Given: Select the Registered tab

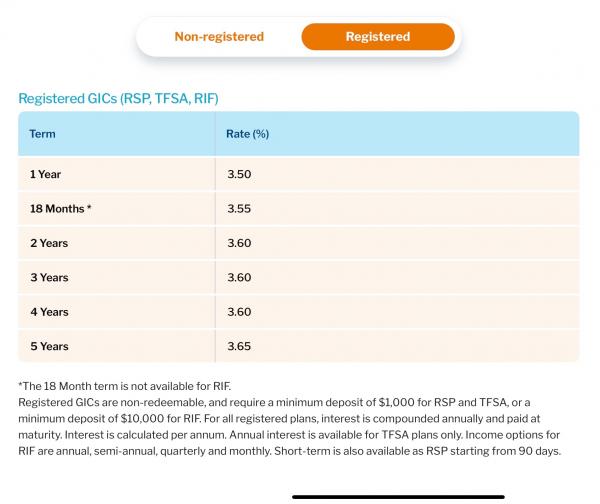Looking at the screenshot, I should [x=377, y=37].
